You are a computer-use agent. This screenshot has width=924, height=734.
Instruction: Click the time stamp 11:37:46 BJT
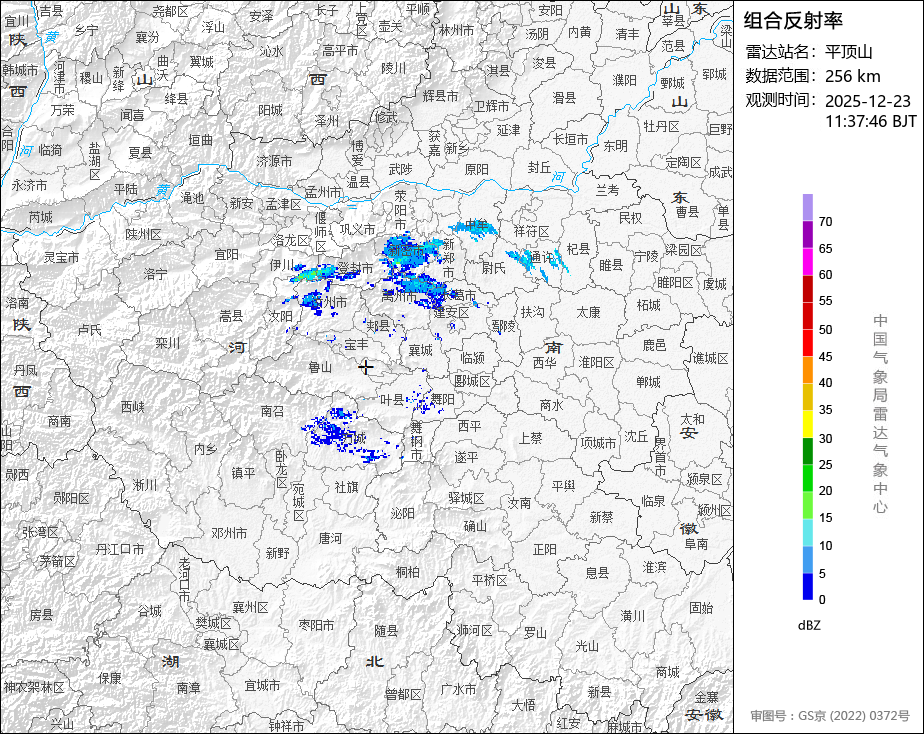tap(870, 122)
